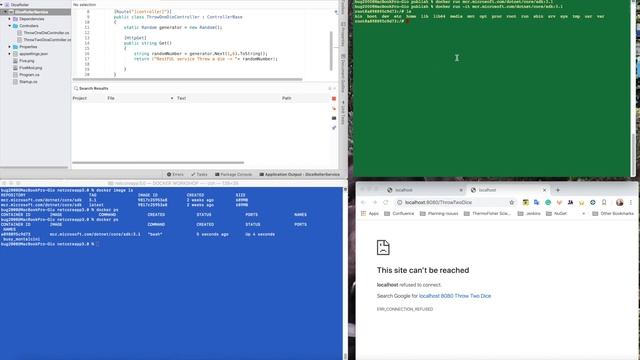Open Startup.cs in the solution tree
The height and width of the screenshot is (360, 640).
[28, 82]
